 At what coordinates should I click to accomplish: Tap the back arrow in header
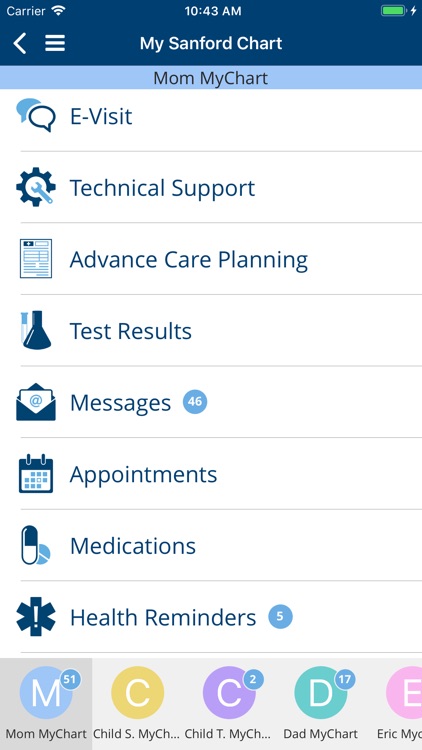point(20,44)
